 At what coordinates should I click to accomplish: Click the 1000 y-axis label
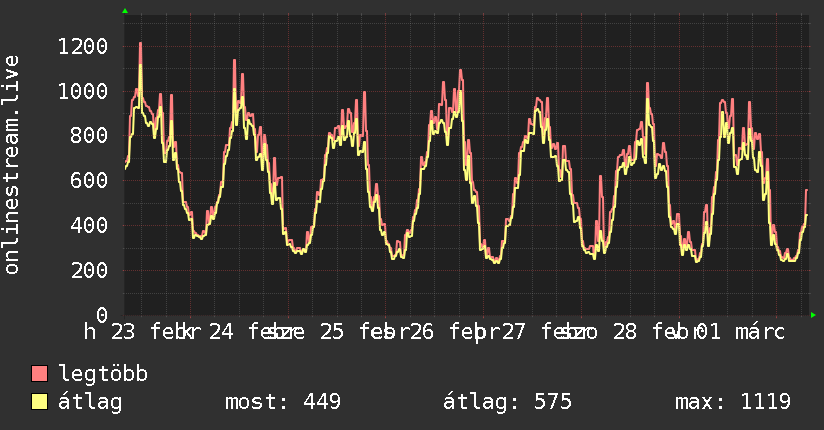83,91
